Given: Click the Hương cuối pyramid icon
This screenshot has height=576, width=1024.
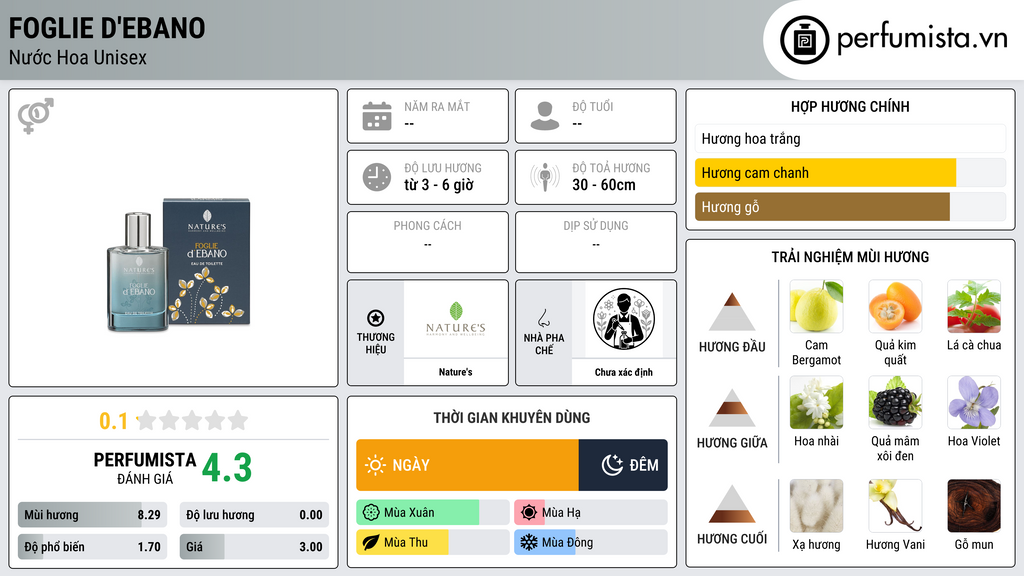Looking at the screenshot, I should (x=732, y=504).
